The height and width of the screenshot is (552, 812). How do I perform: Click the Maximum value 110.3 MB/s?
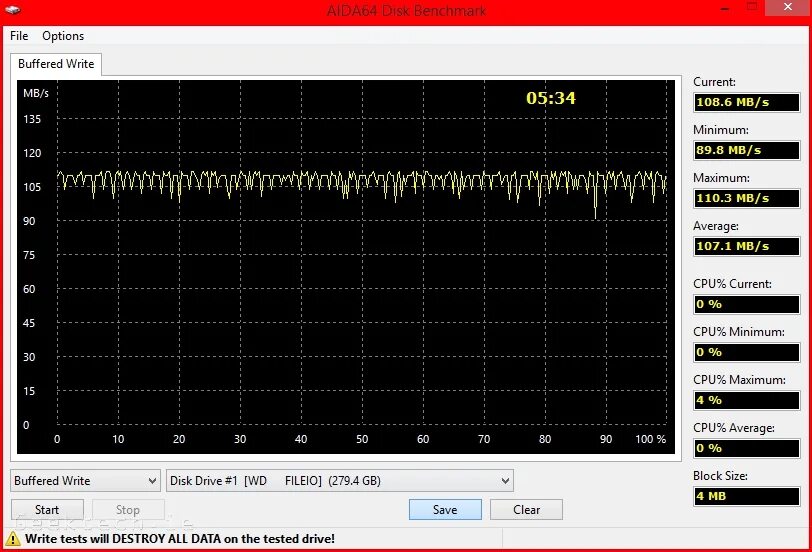(x=746, y=198)
